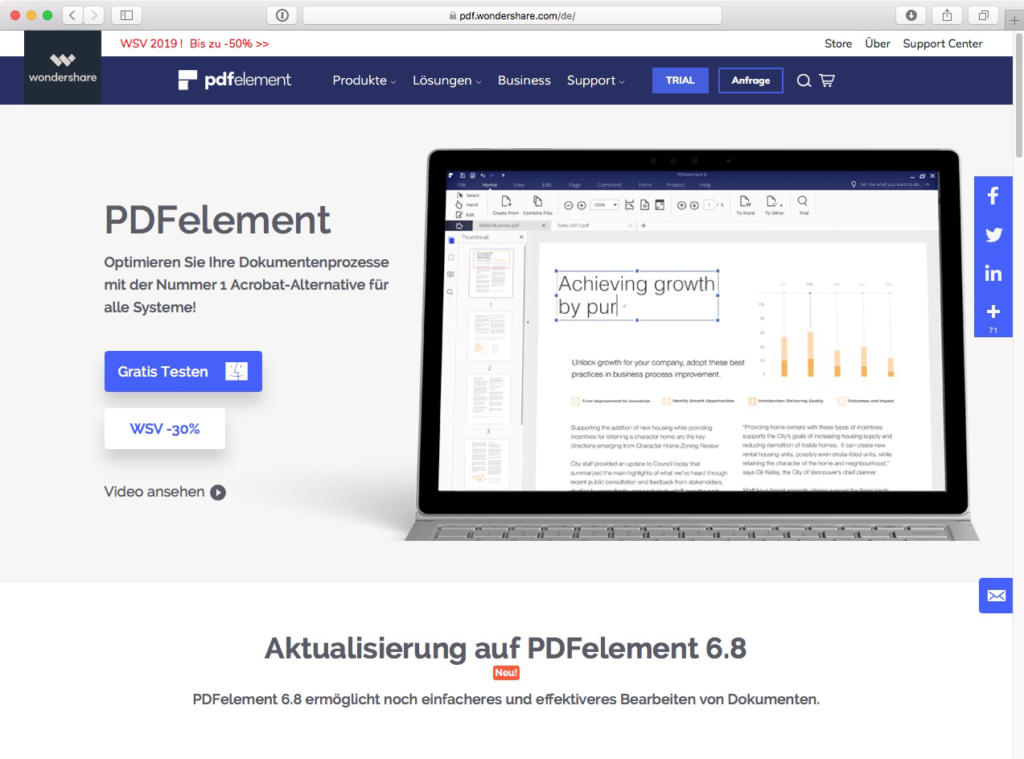Image resolution: width=1024 pixels, height=759 pixels.
Task: Add a new tab with plus button
Action: 1014,20
